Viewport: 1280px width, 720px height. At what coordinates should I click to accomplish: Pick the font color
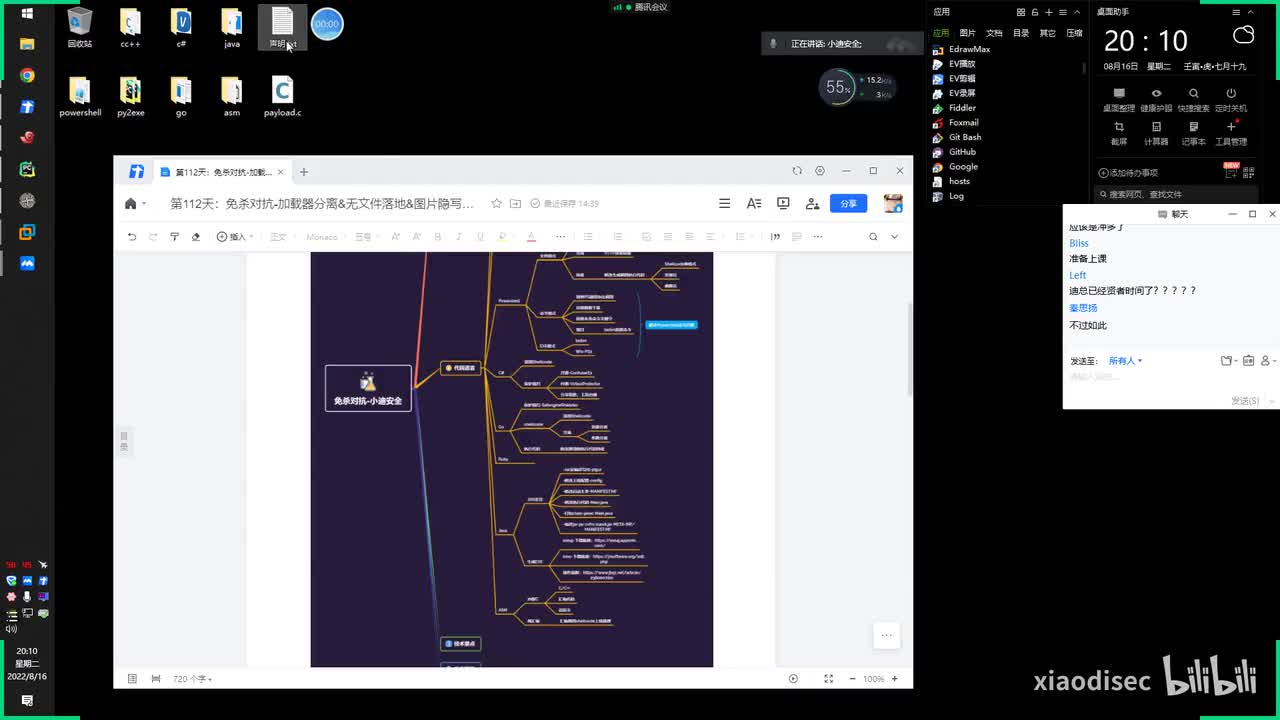click(x=531, y=237)
